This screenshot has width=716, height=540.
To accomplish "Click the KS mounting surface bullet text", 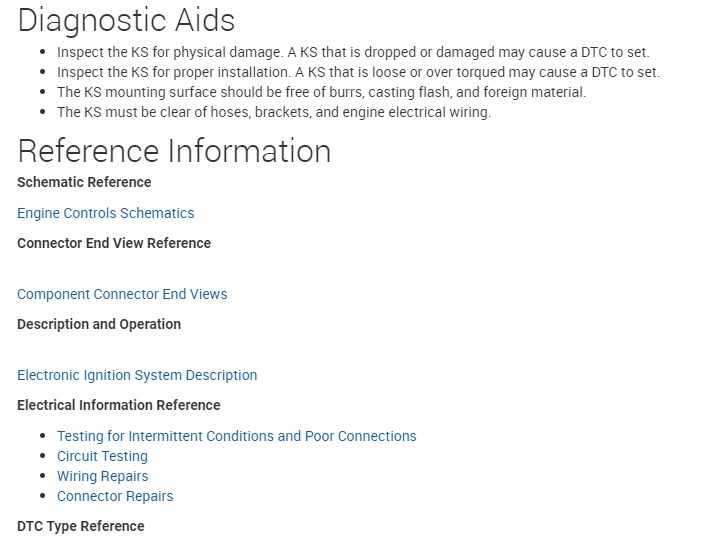I will point(321,92).
